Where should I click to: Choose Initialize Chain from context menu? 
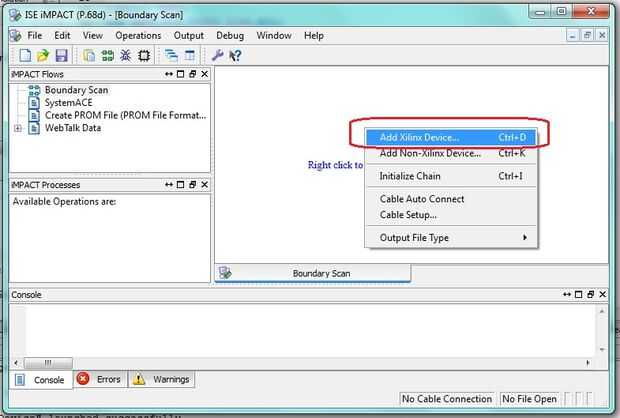451,176
